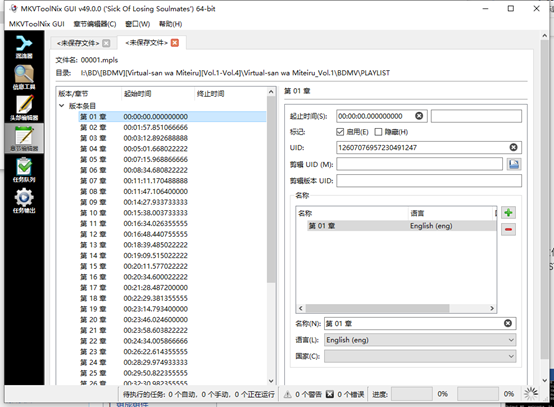Viewport: 554px width, 407px height.
Task: Browse for segment UID file
Action: [514, 164]
